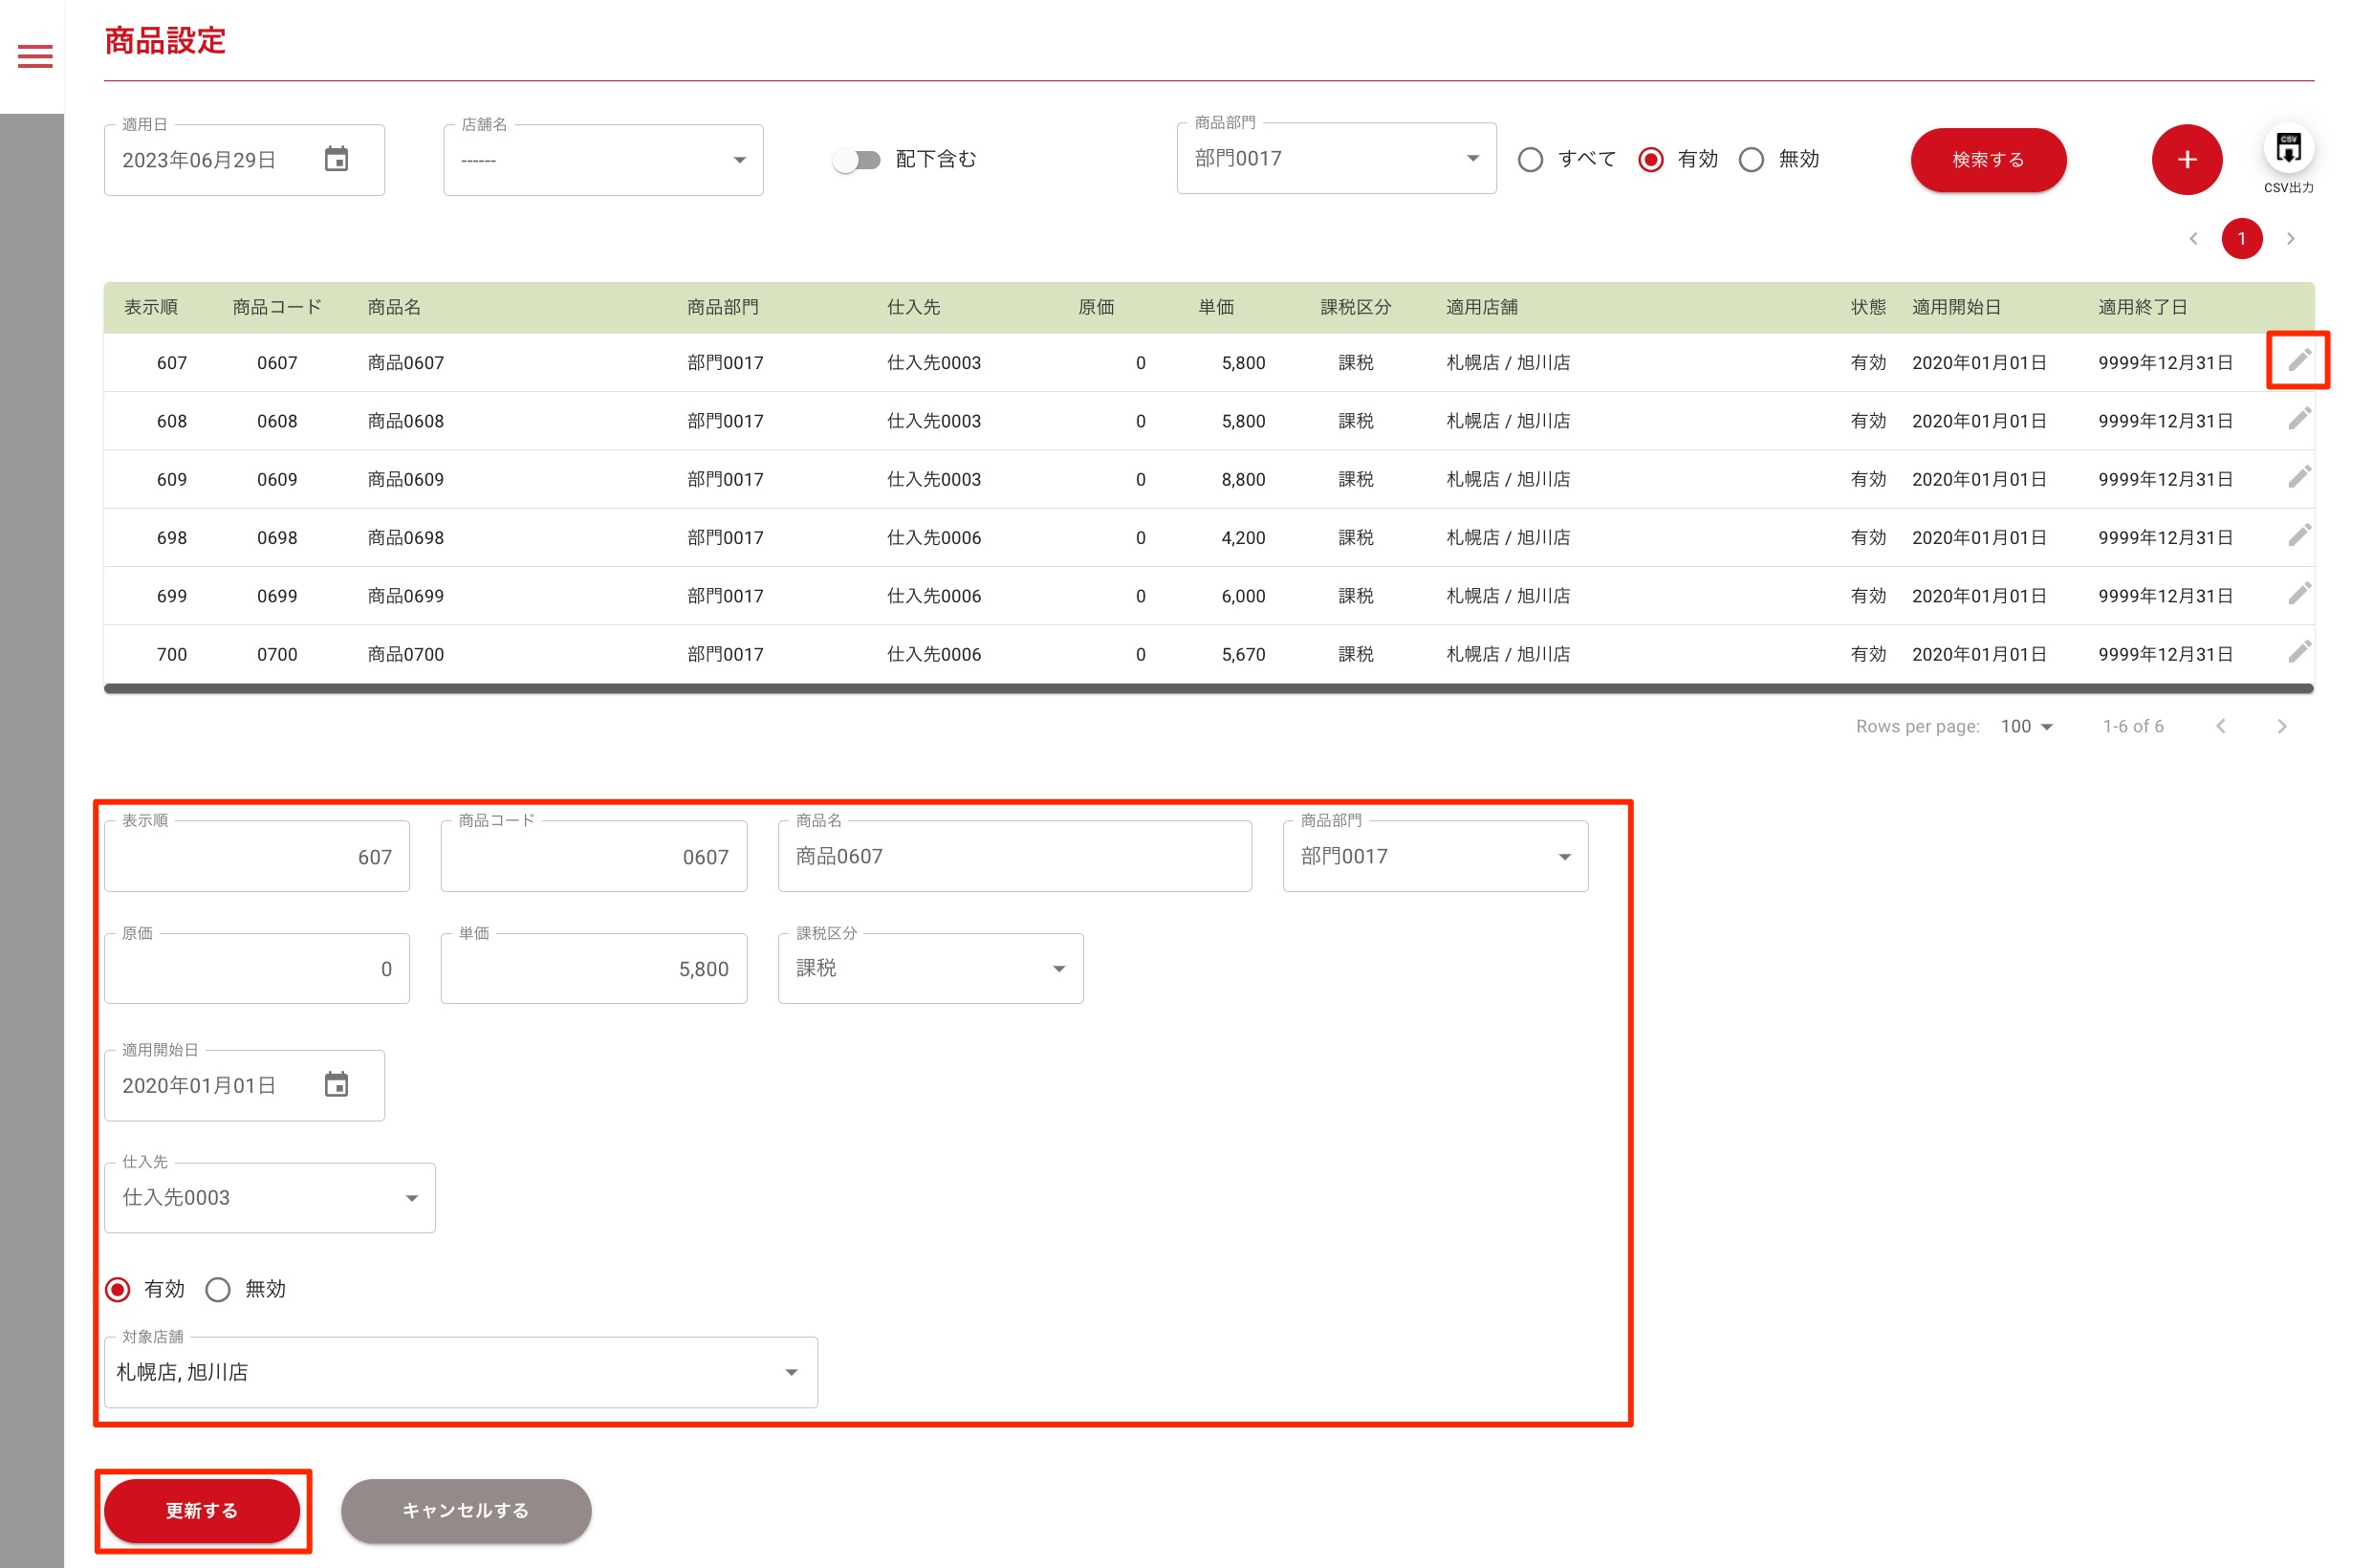Open the 店舗名 dropdown
This screenshot has width=2373, height=1568.
coord(603,160)
